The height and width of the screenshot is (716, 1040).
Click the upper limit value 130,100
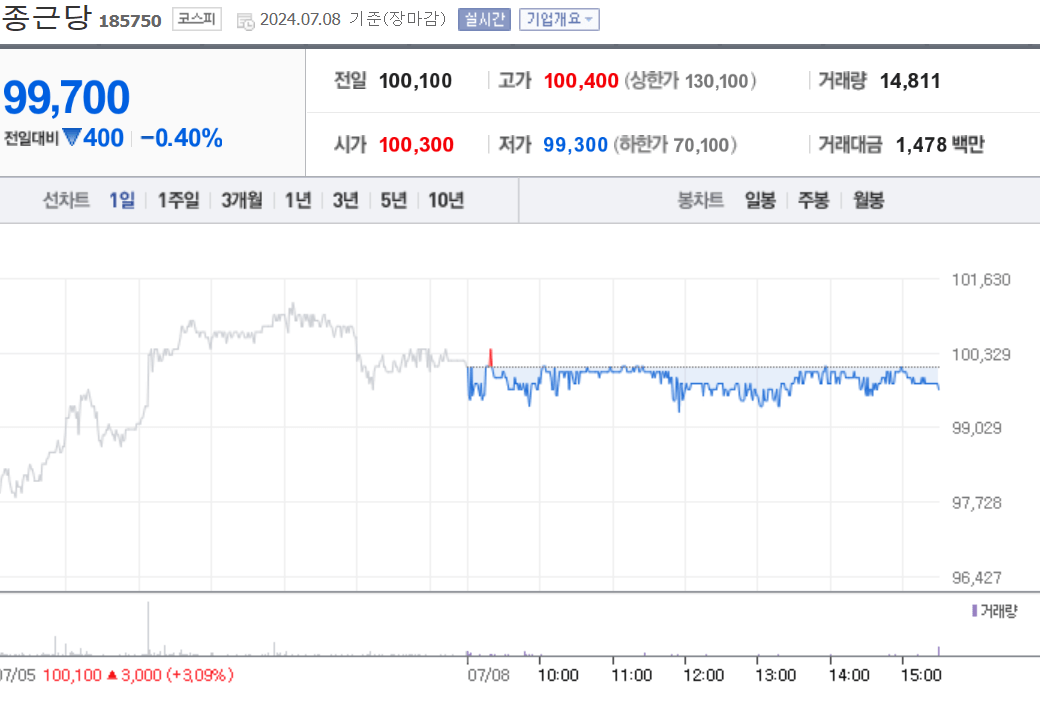[x=716, y=81]
